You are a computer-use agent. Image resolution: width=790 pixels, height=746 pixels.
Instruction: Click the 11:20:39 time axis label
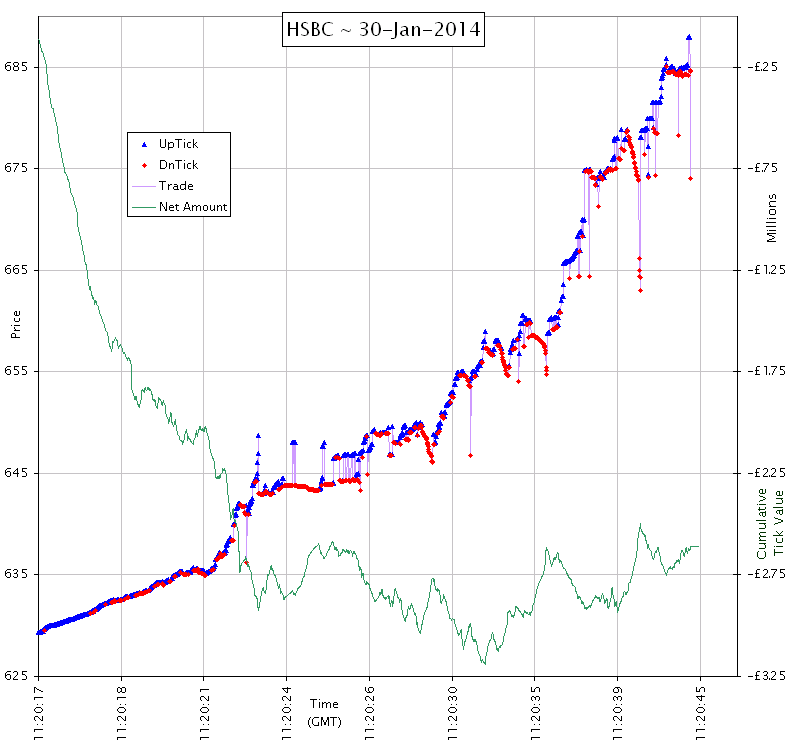tap(617, 713)
